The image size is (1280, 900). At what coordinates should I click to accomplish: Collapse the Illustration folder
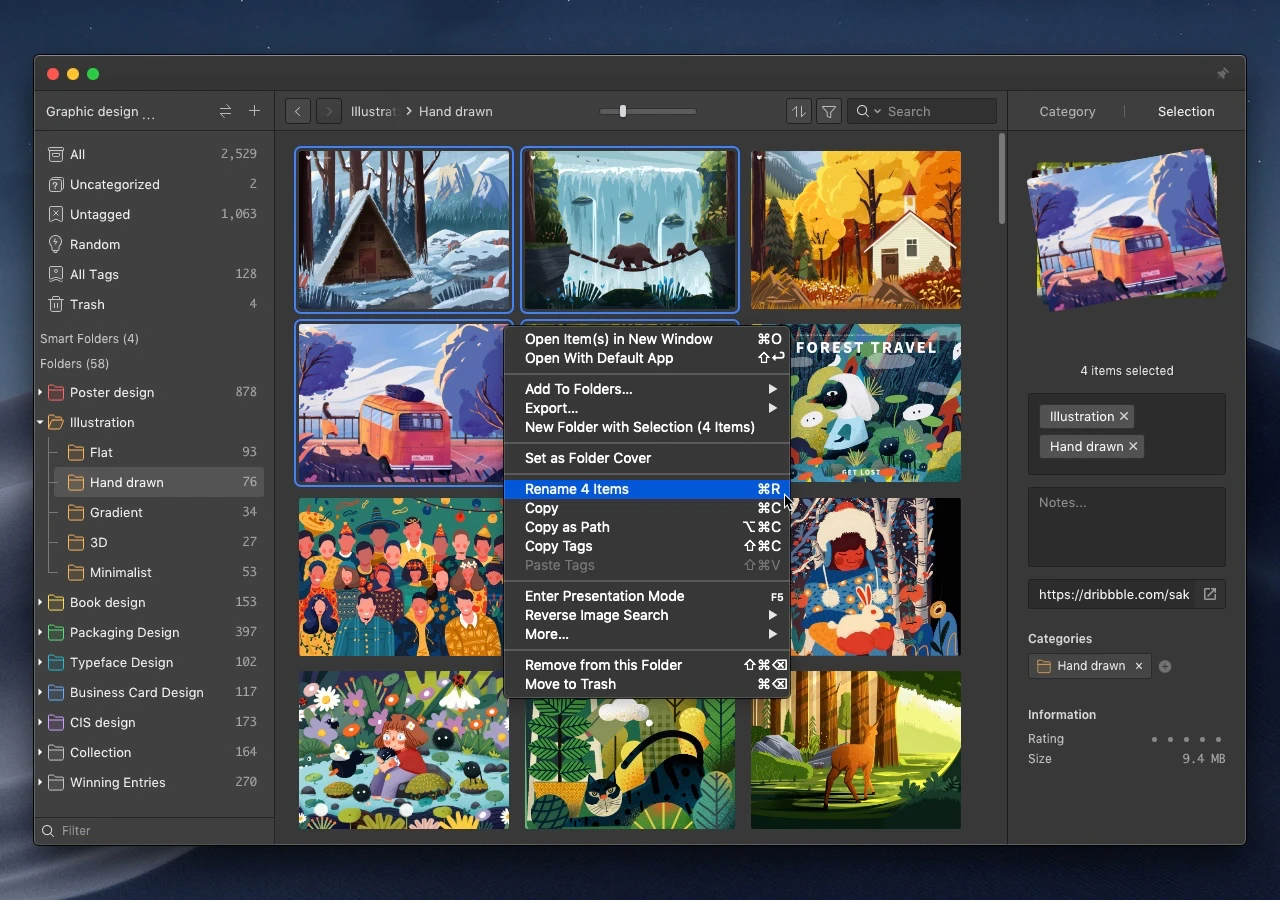point(40,422)
